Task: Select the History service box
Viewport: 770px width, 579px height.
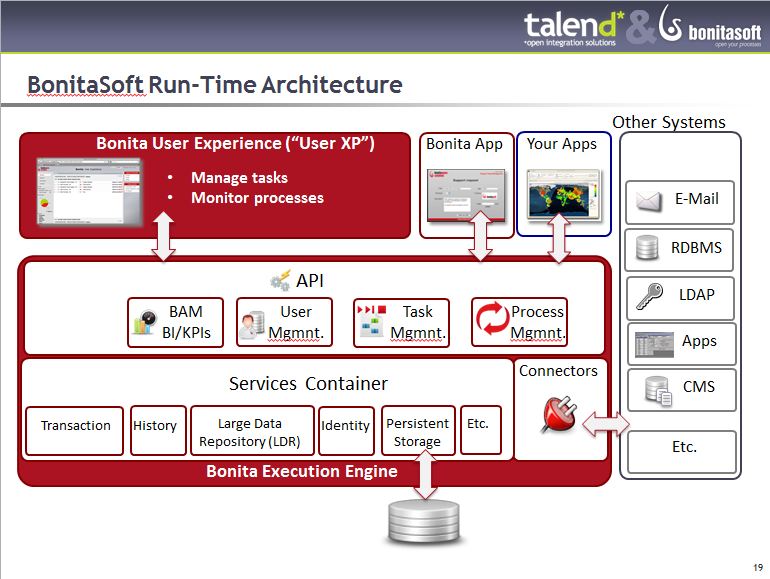Action: tap(158, 430)
